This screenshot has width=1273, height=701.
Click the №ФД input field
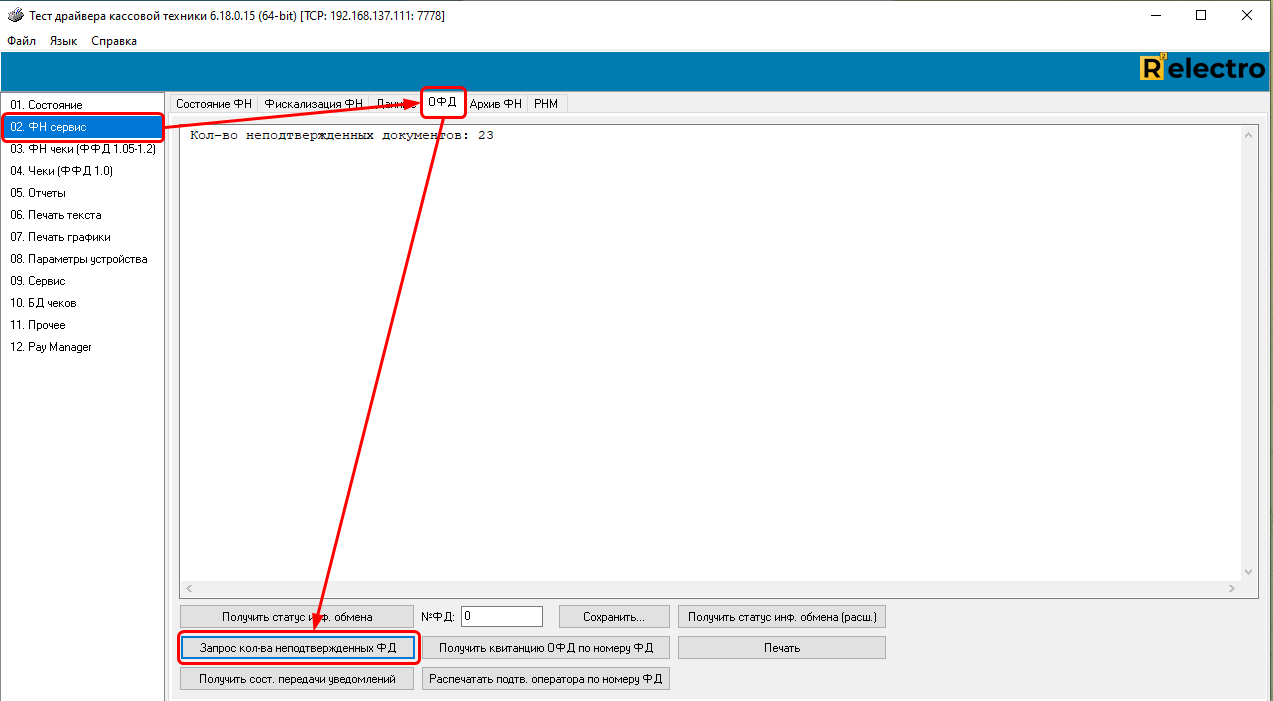tap(502, 617)
